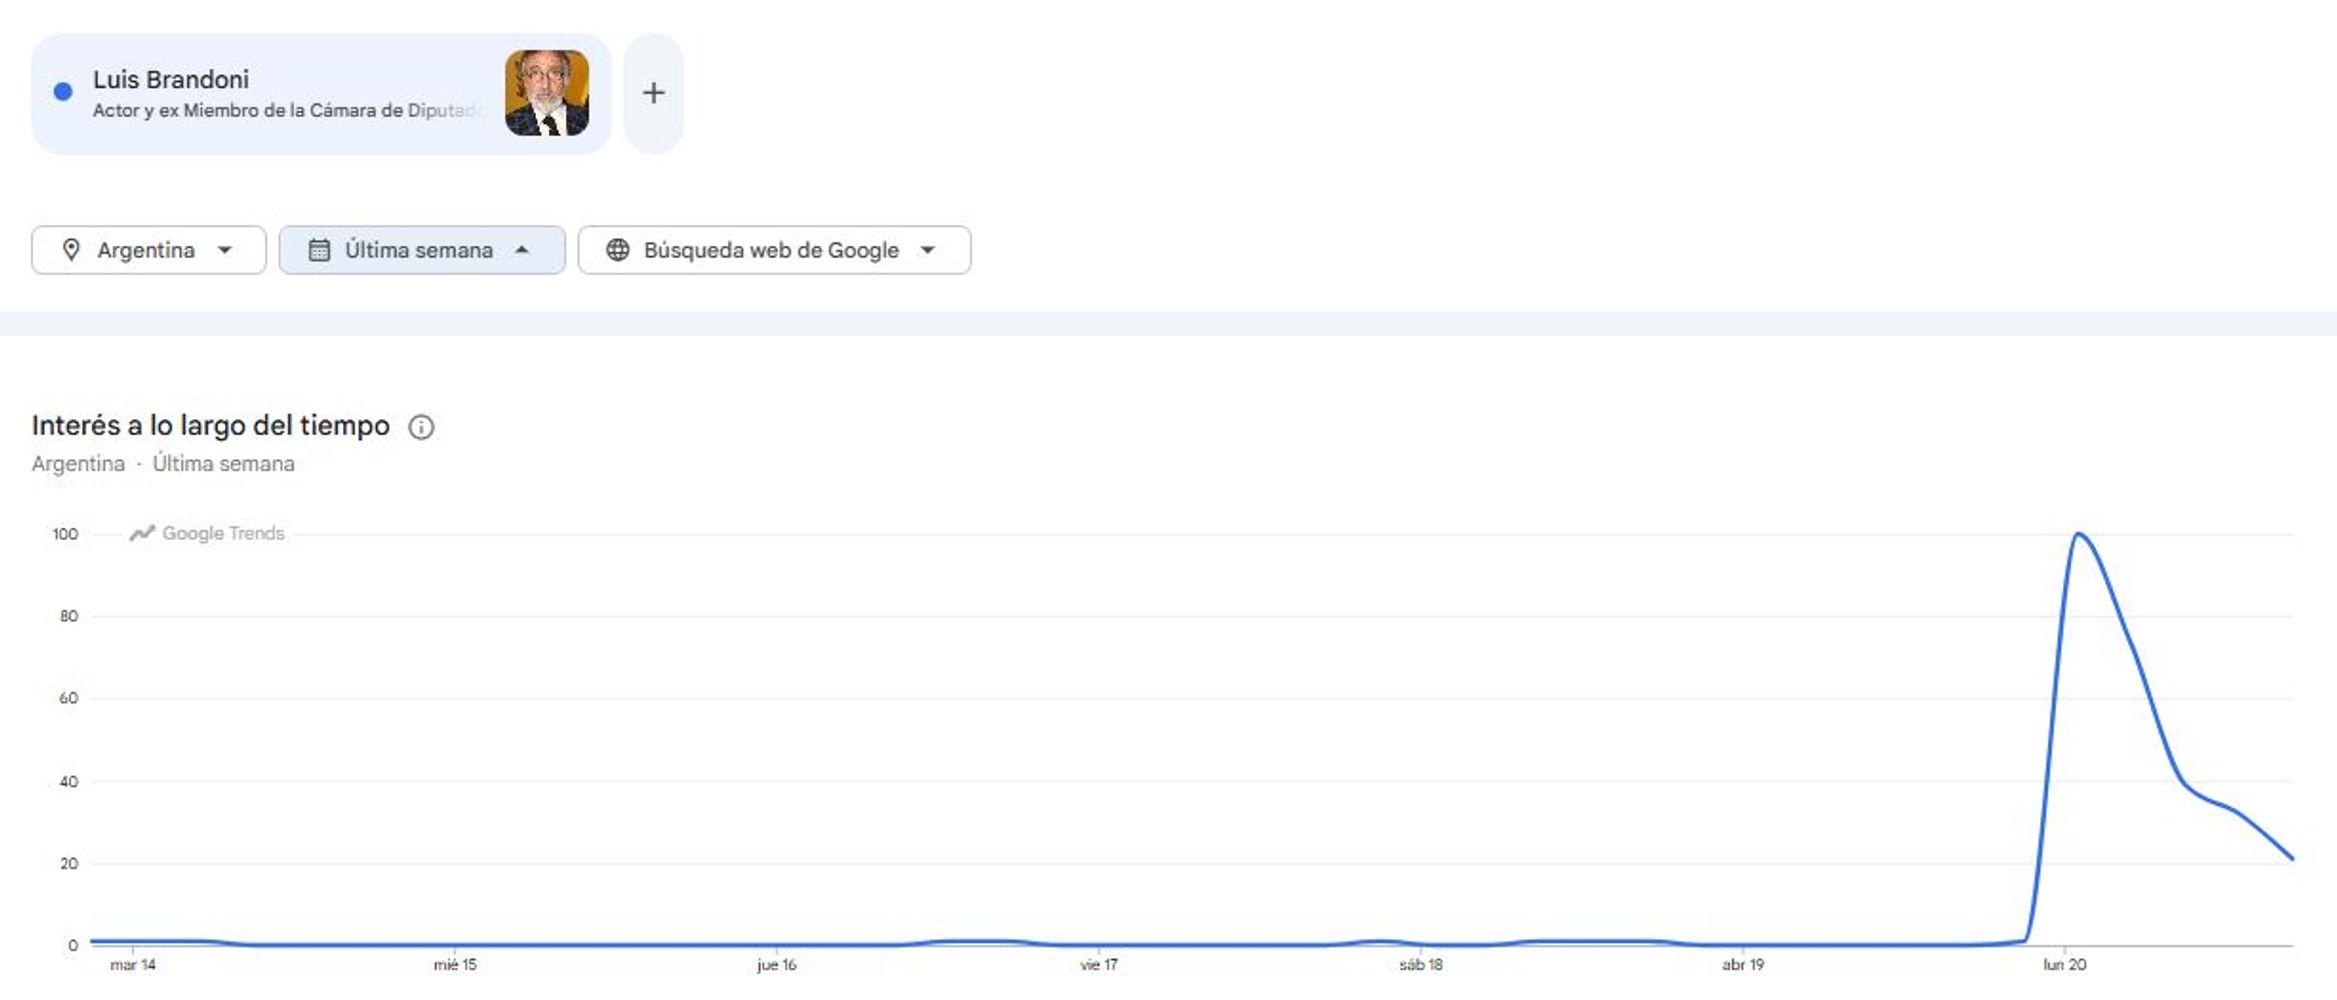Expand the Argentina region dropdown arrow
Viewport: 2337px width, 1000px height.
225,250
